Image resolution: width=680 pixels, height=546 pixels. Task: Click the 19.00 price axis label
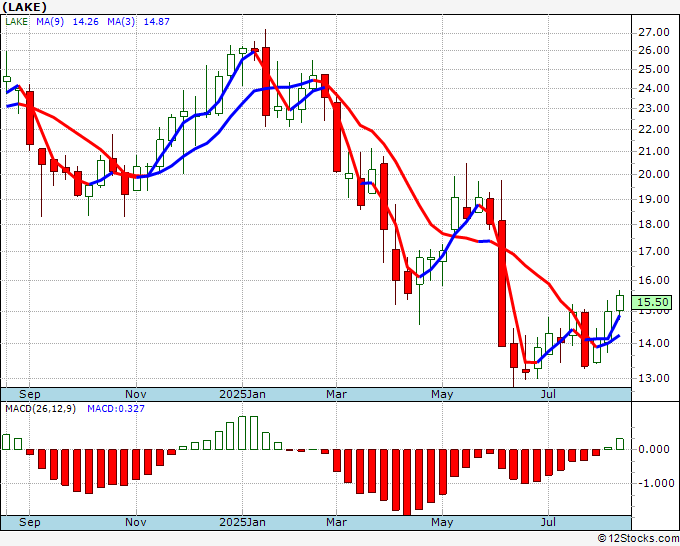click(654, 199)
